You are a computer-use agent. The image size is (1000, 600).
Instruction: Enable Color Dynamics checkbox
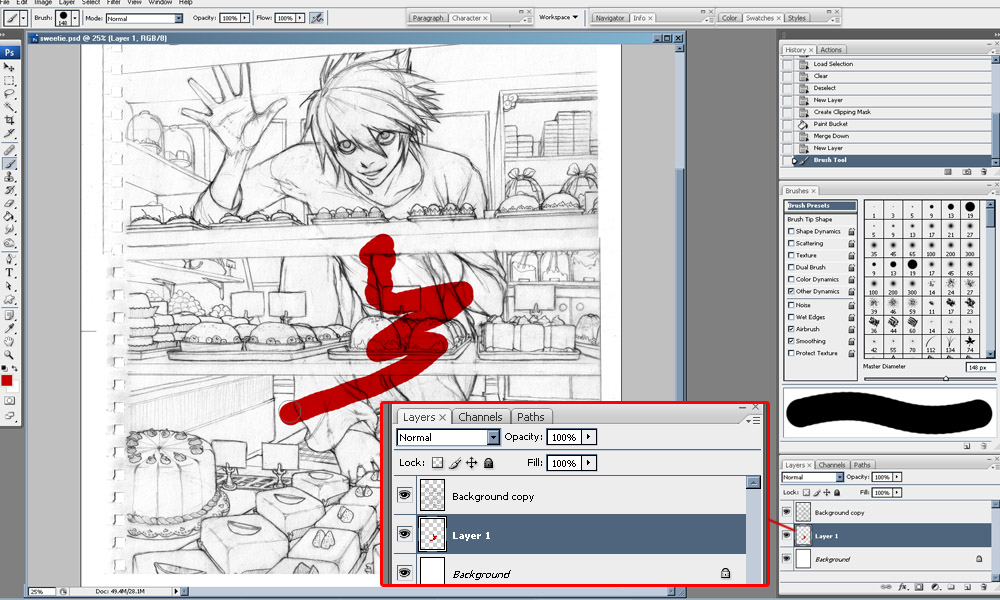[791, 279]
